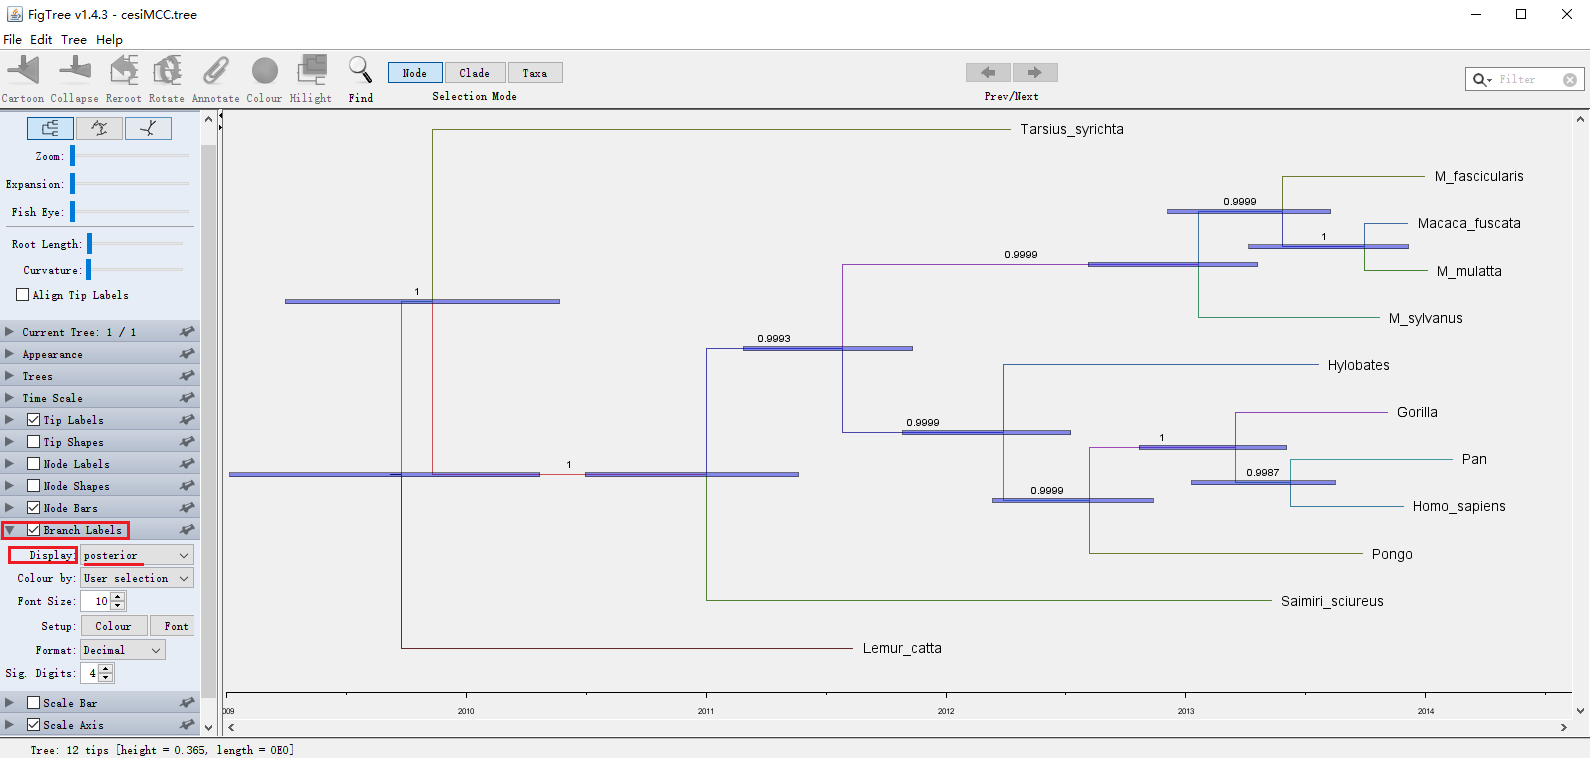Uncheck the Branch Labels checkbox
The width and height of the screenshot is (1590, 758).
[34, 530]
